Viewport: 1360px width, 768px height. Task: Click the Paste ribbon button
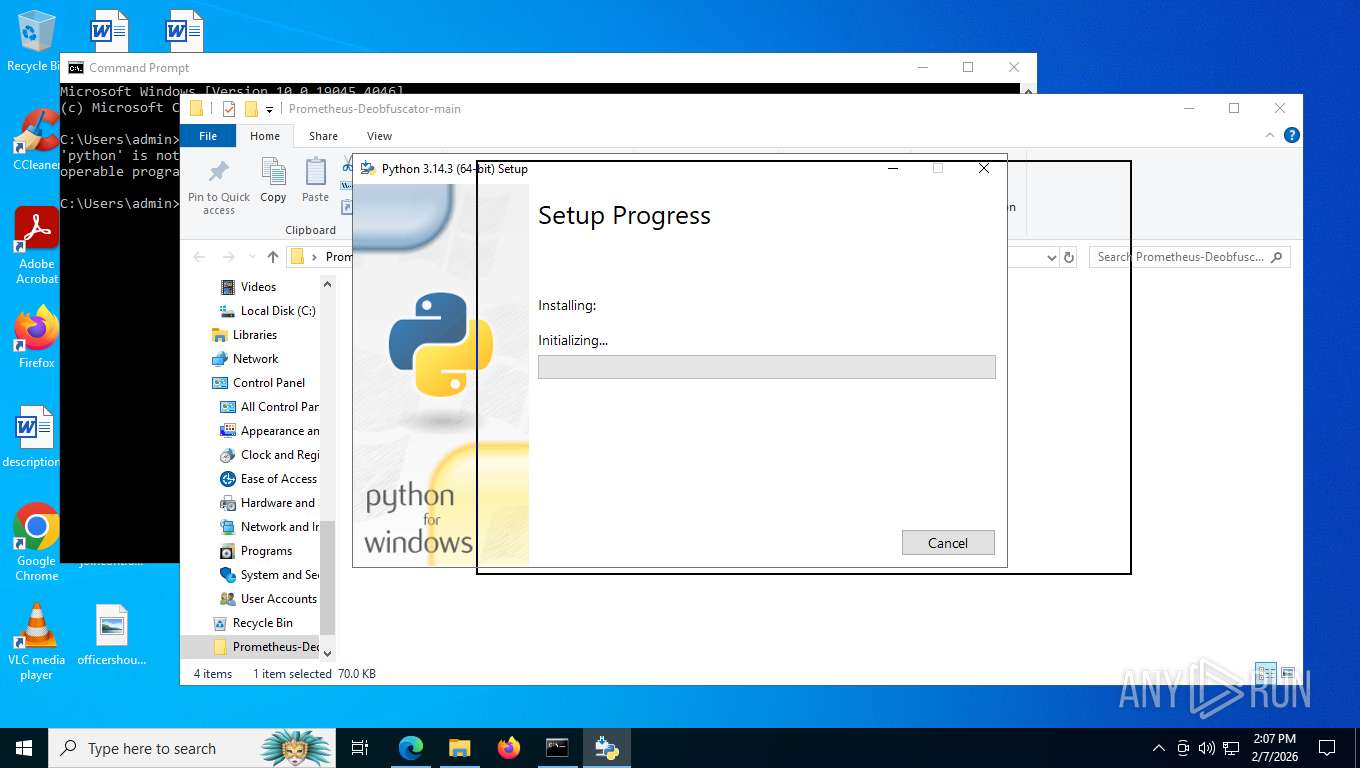click(315, 181)
